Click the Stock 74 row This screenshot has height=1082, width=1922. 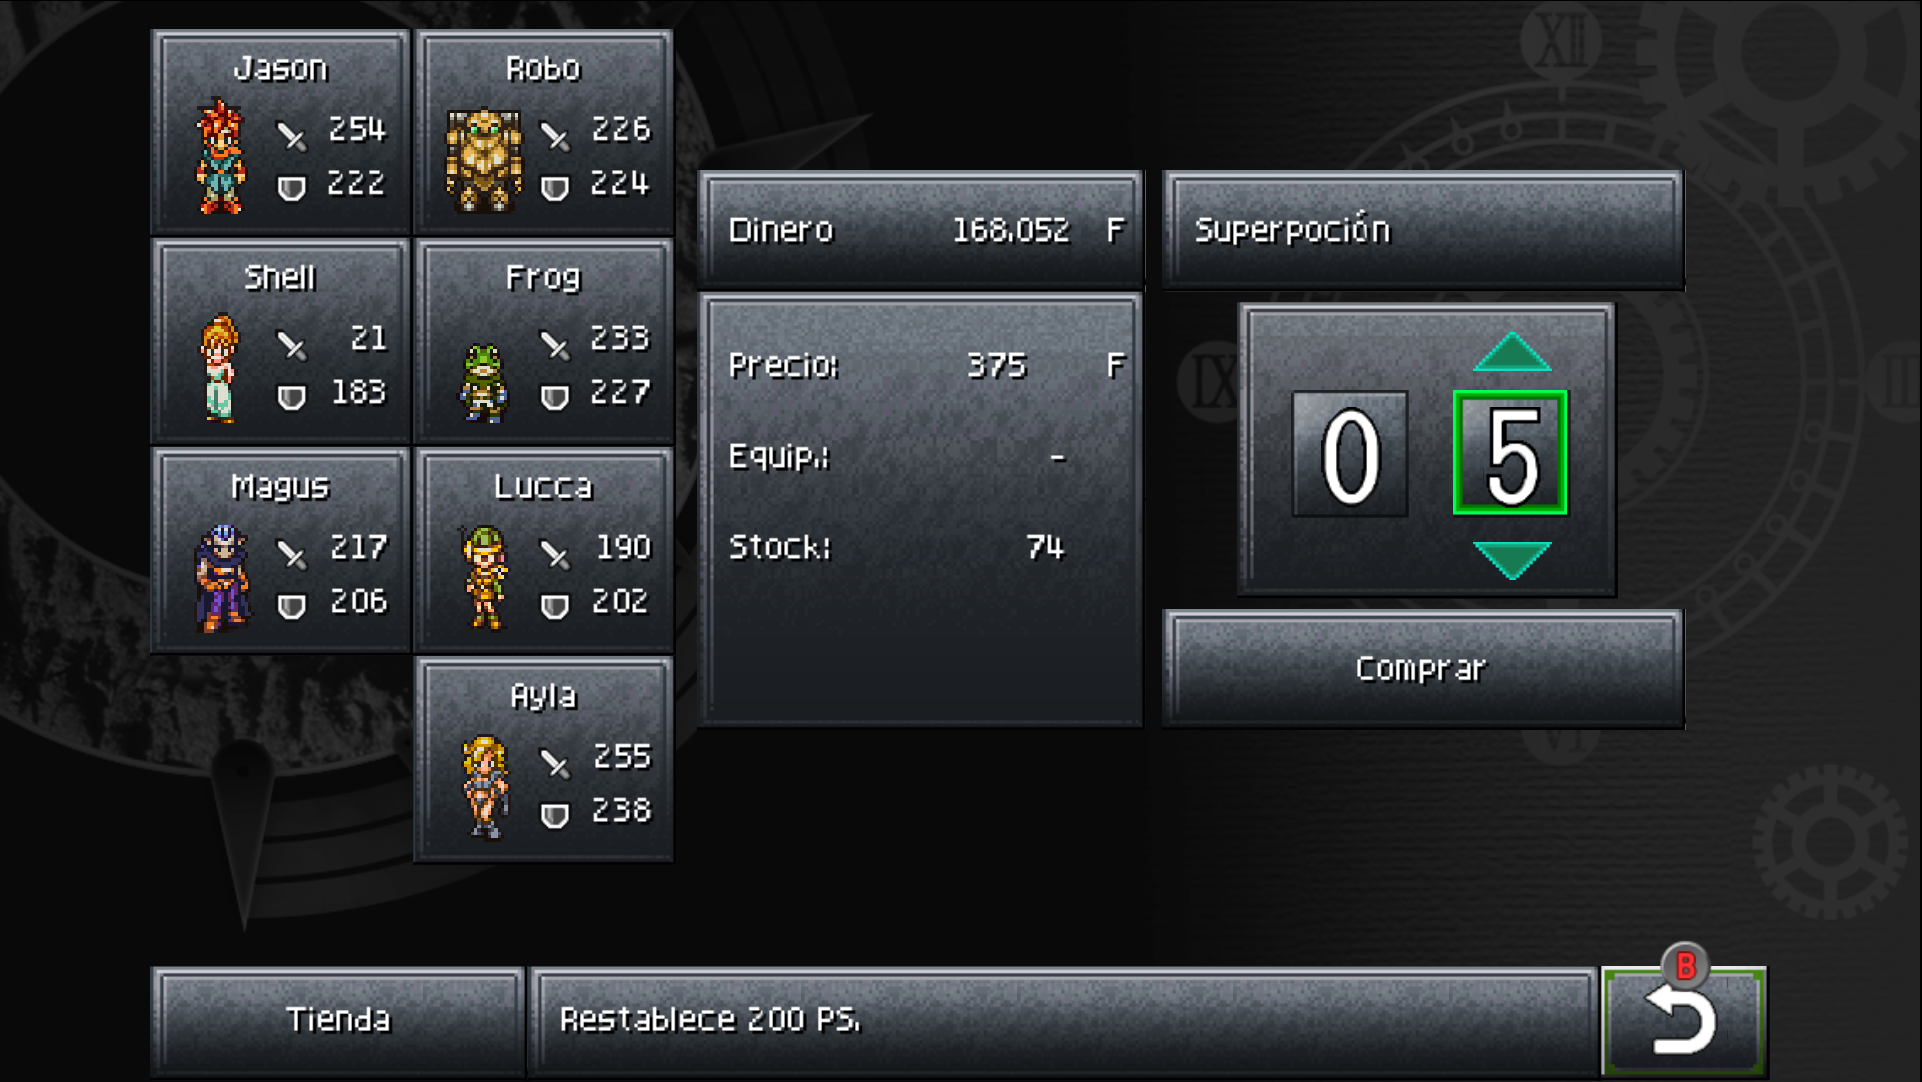click(897, 547)
